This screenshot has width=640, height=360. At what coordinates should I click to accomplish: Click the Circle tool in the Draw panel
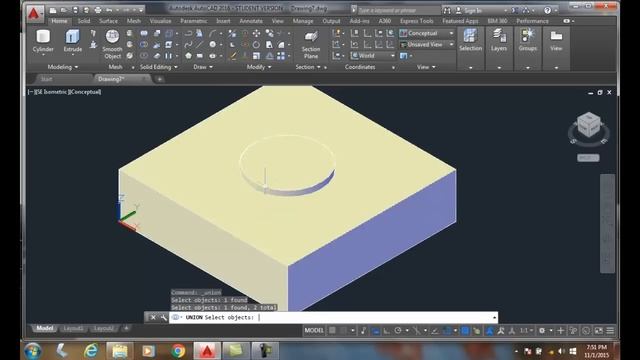pyautogui.click(x=213, y=44)
